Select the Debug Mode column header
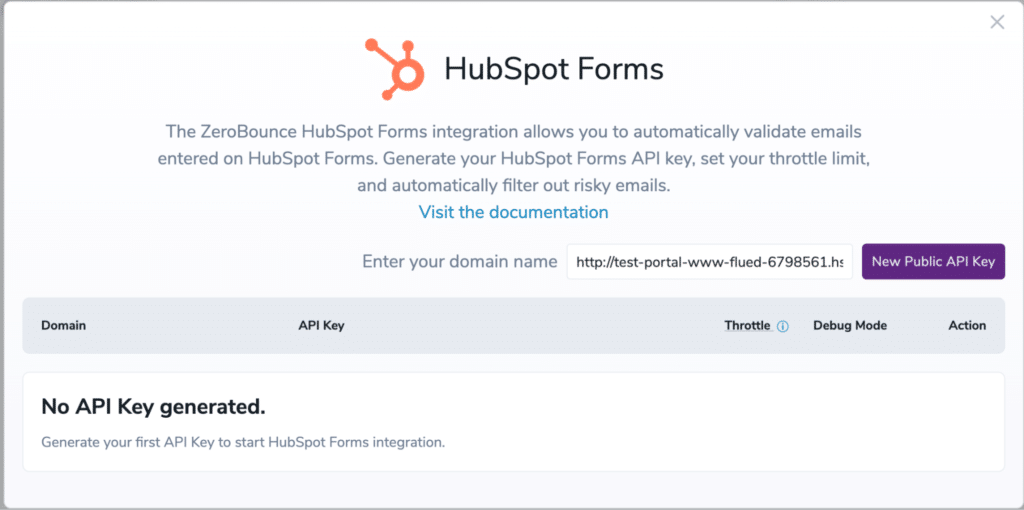Image resolution: width=1024 pixels, height=510 pixels. (850, 325)
